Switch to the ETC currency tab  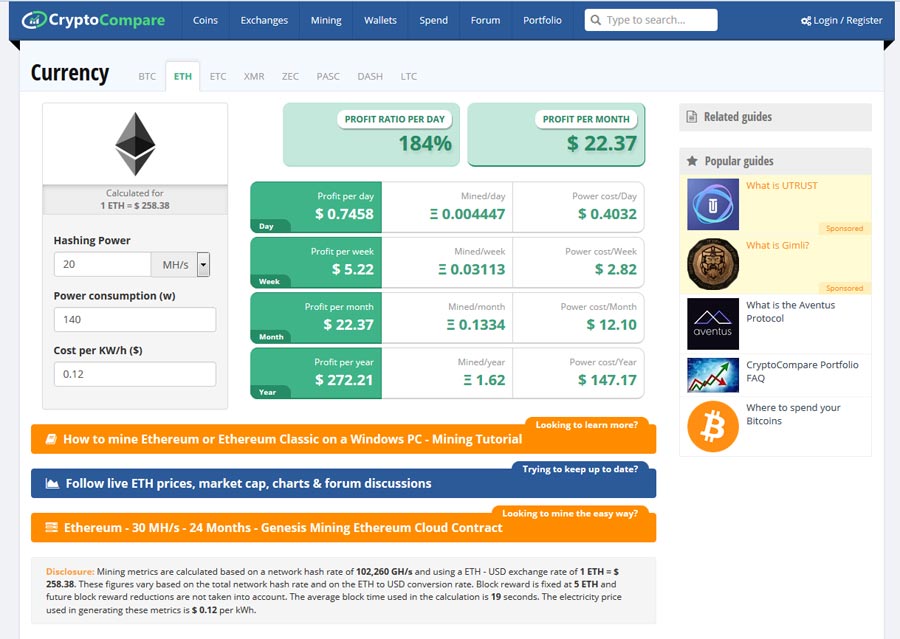click(218, 76)
